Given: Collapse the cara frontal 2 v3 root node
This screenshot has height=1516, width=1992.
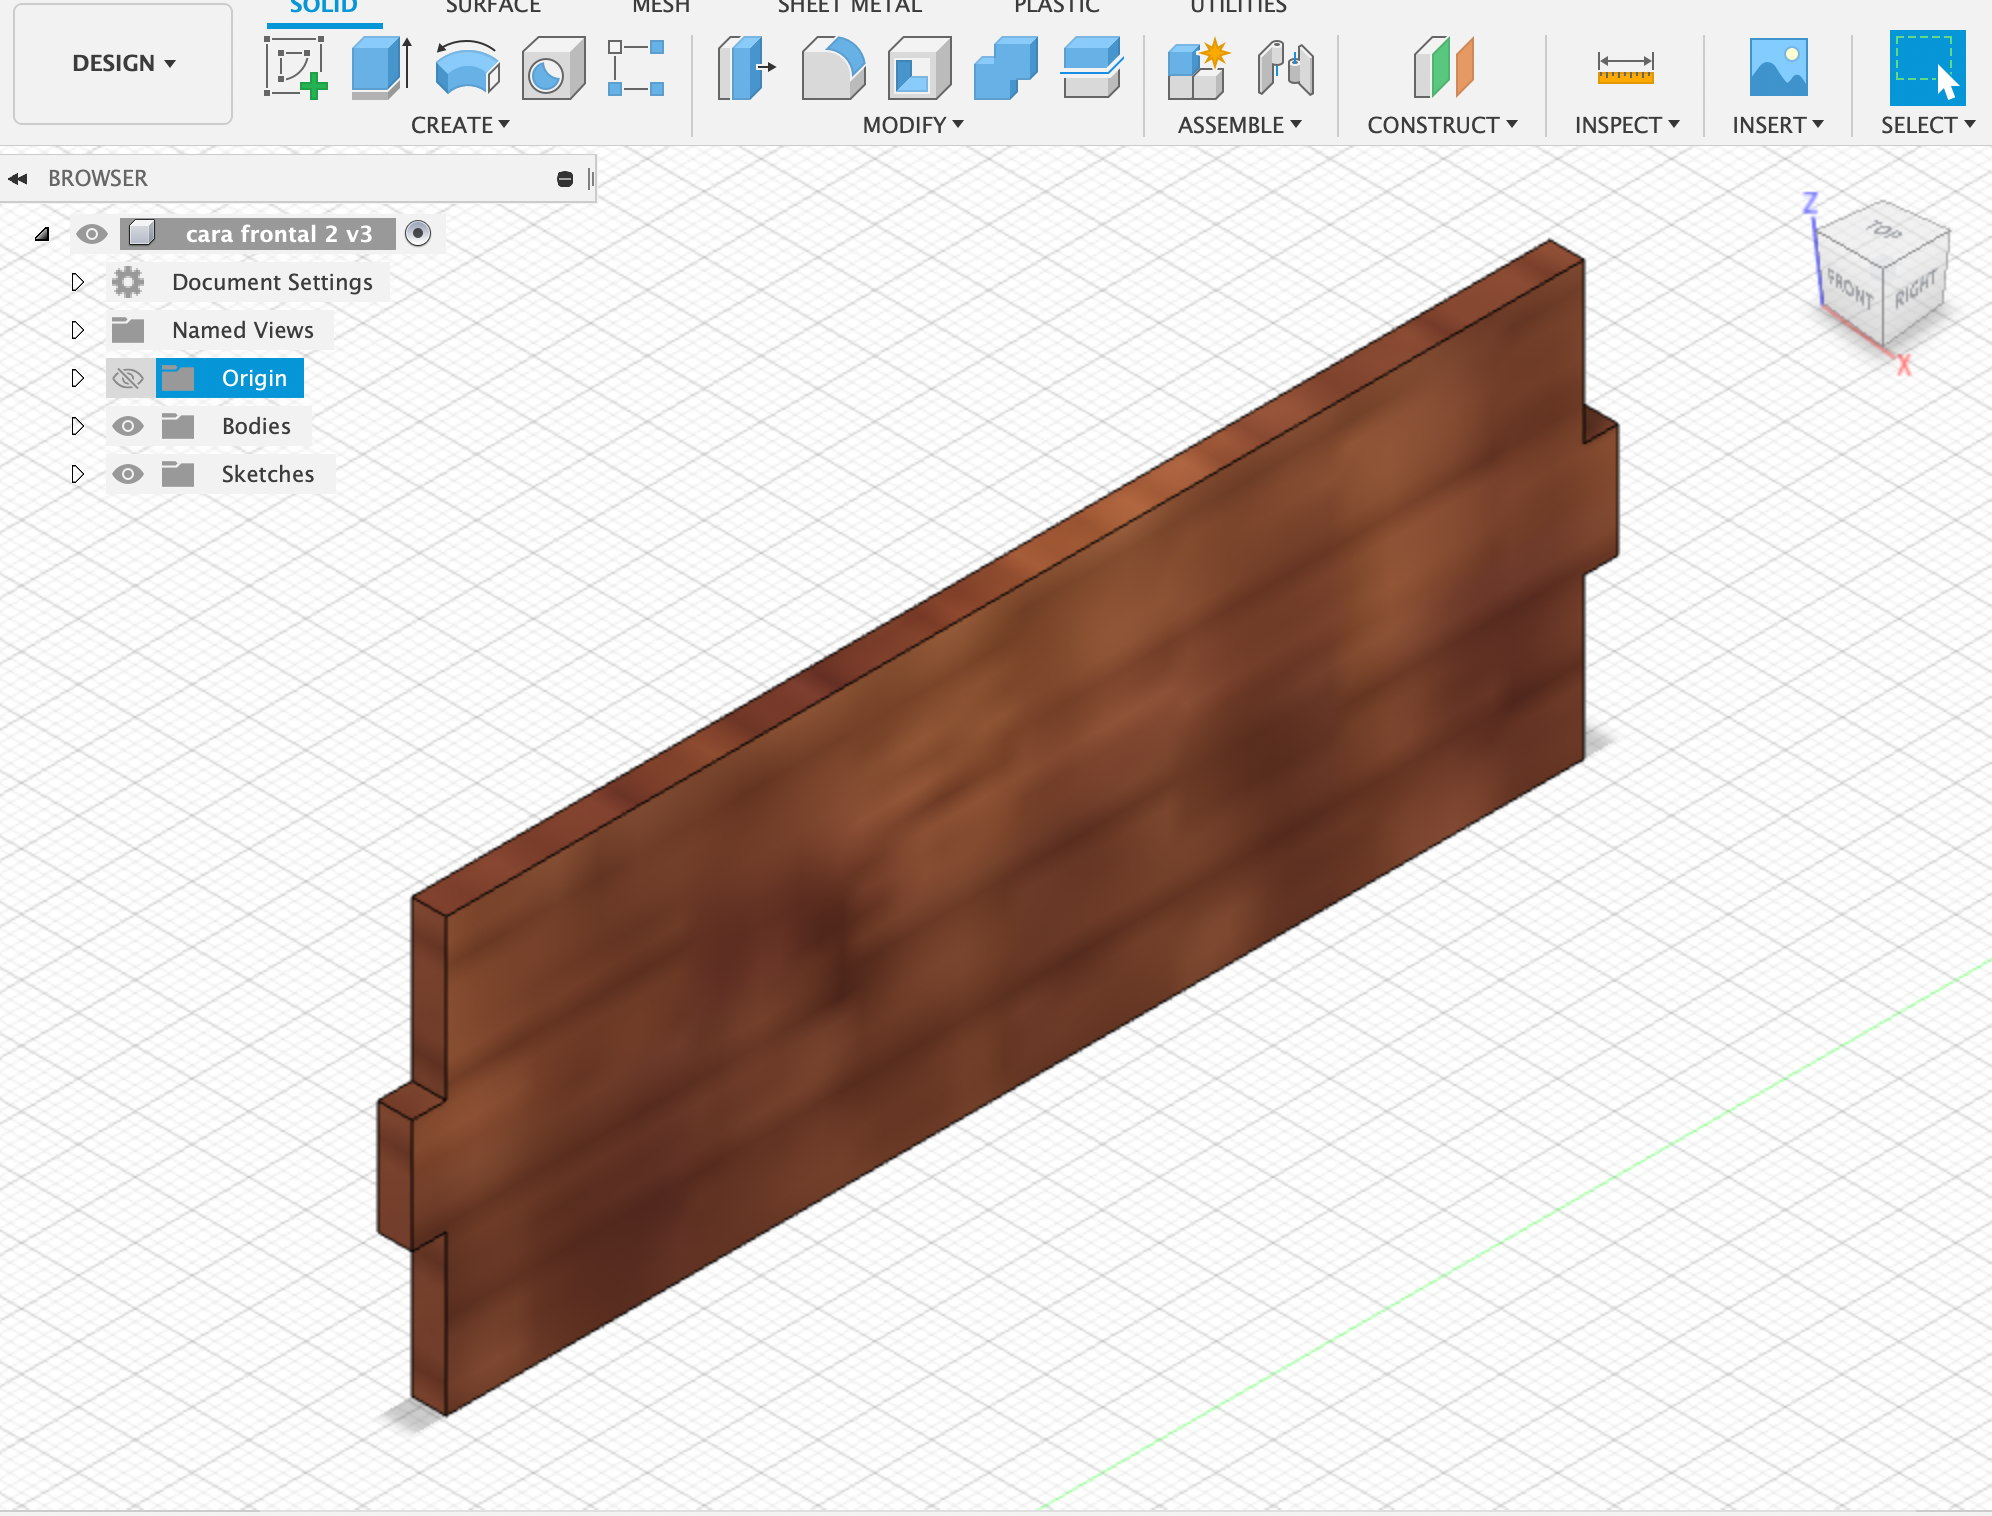Looking at the screenshot, I should pos(42,234).
